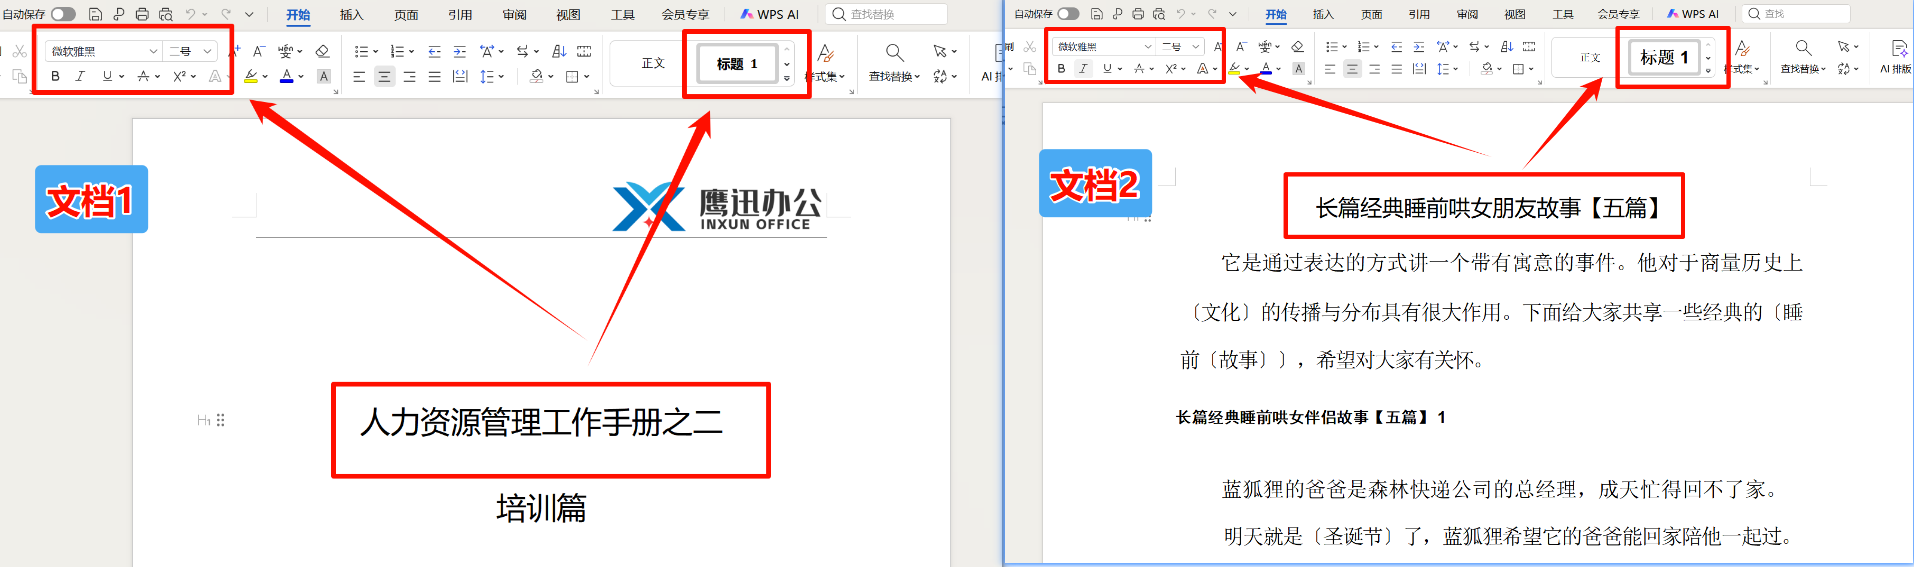Apply Heading 1 style in left window
1914x567 pixels.
point(737,64)
